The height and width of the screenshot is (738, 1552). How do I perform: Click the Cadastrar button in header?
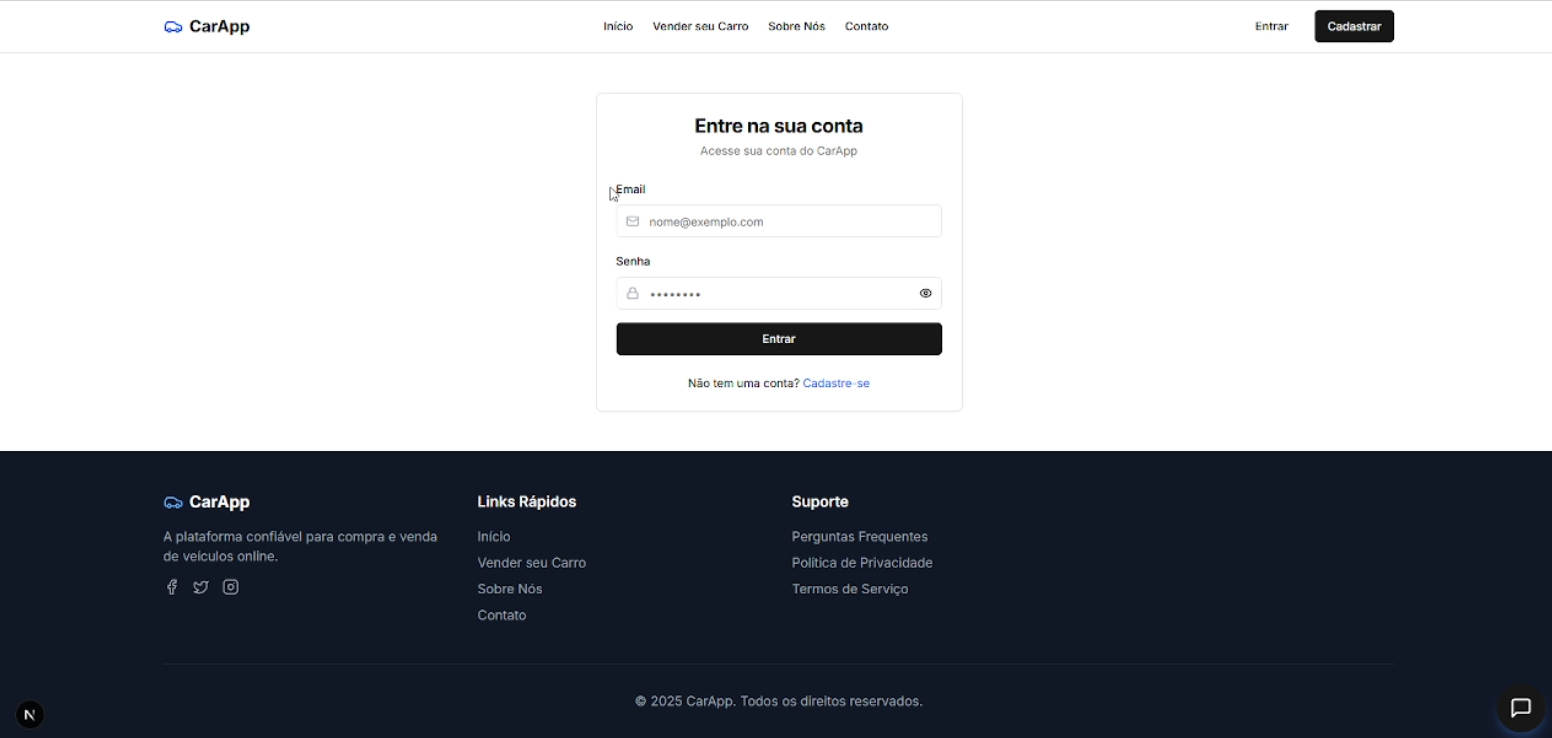pos(1353,27)
